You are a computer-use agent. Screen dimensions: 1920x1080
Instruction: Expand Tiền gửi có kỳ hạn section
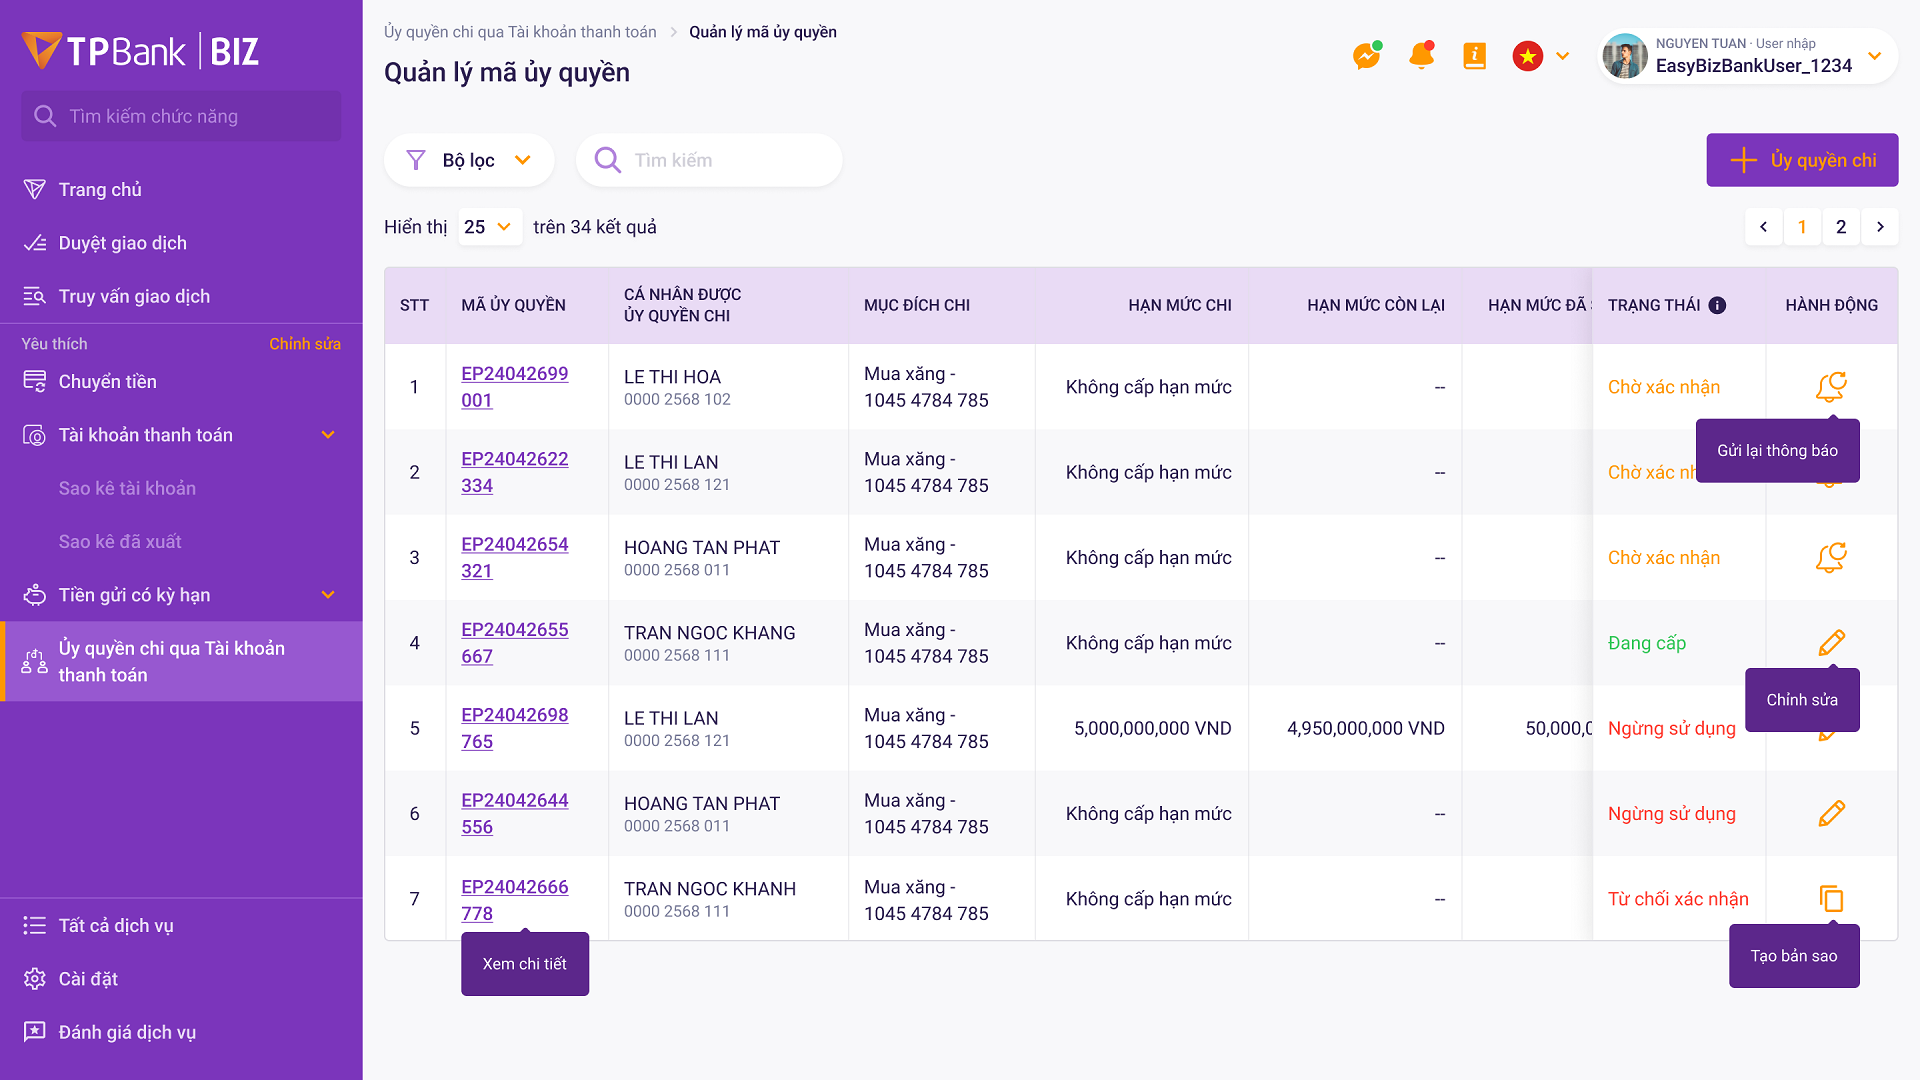328,595
